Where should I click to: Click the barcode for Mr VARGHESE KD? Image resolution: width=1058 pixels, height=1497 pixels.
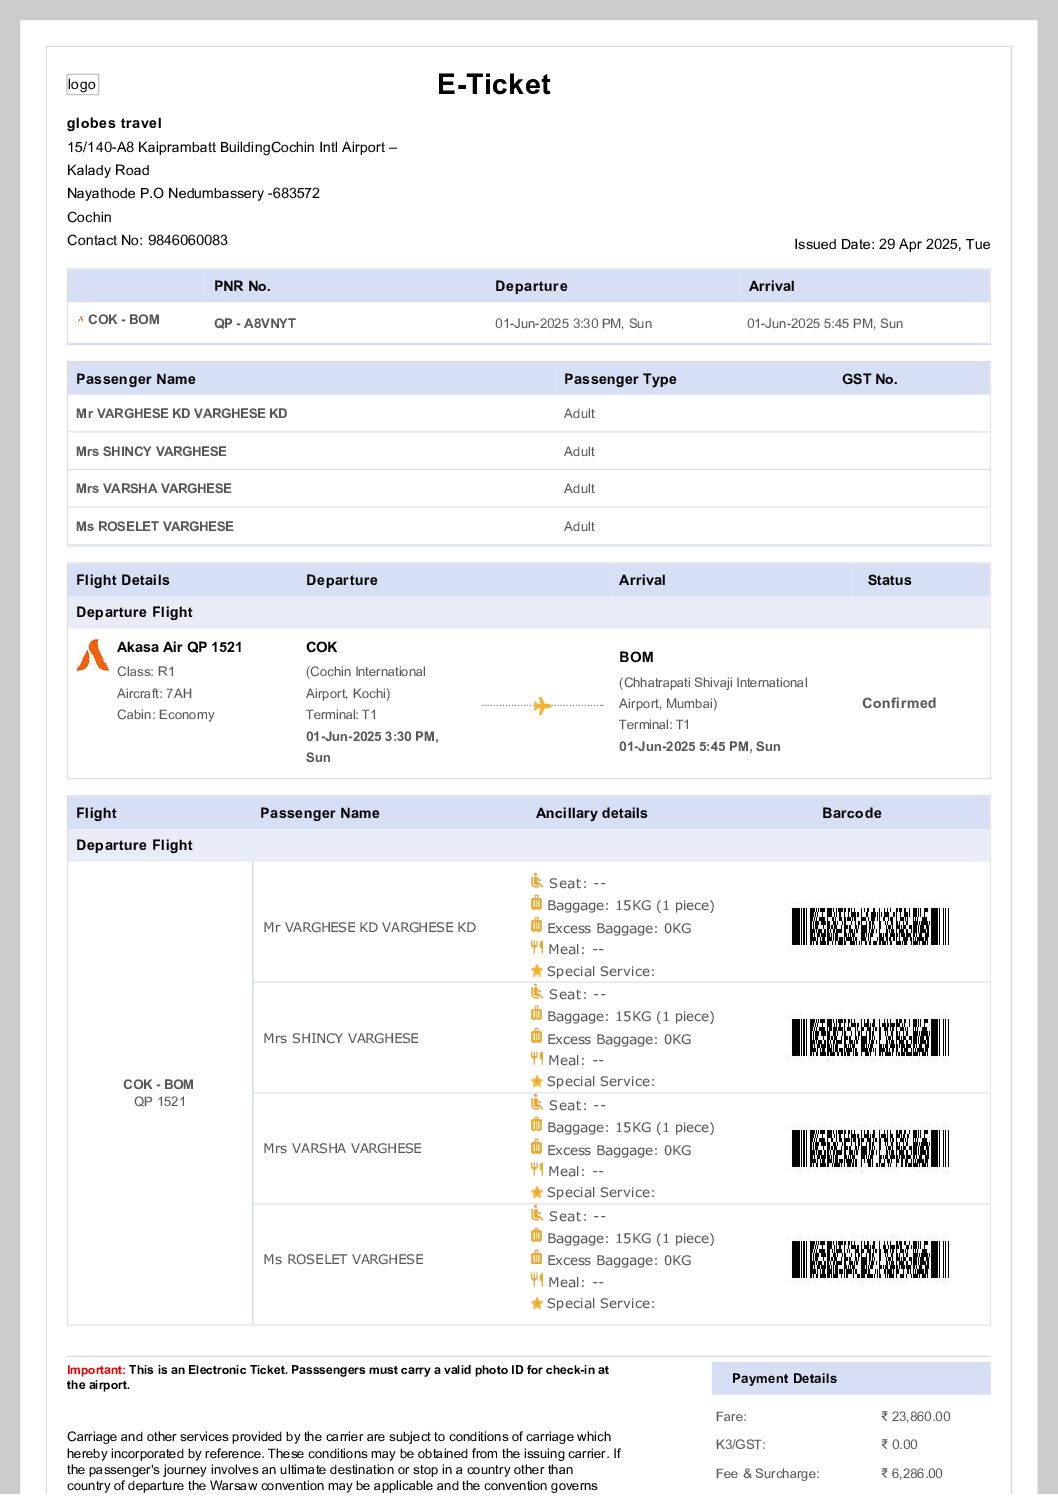coord(869,927)
